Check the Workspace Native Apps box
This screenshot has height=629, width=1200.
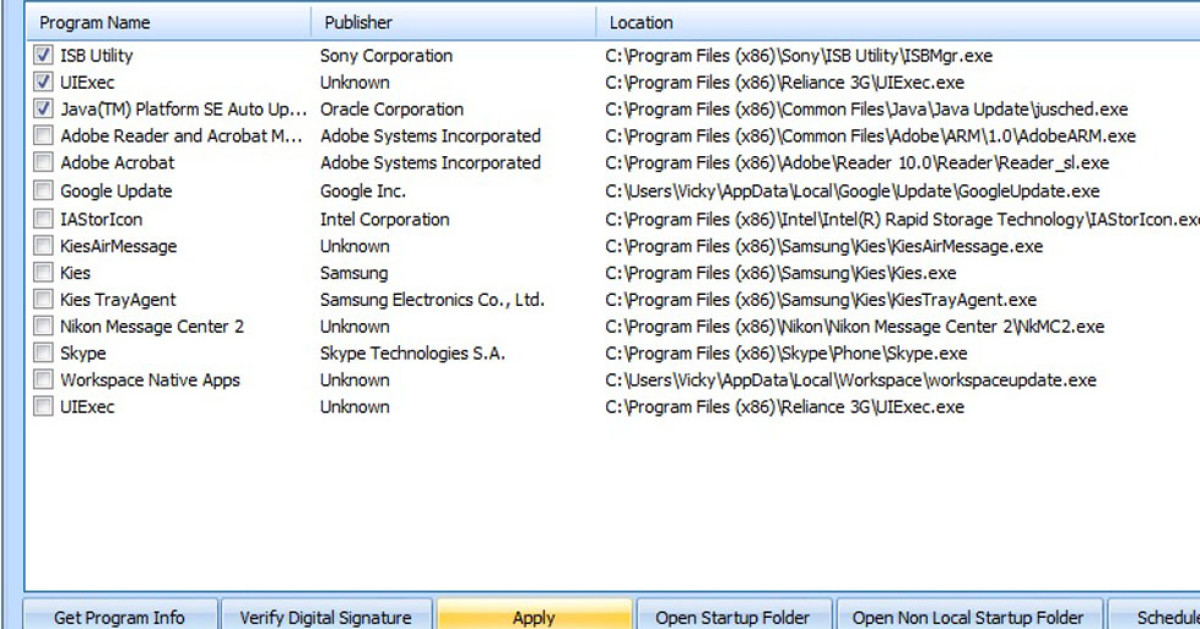point(43,380)
